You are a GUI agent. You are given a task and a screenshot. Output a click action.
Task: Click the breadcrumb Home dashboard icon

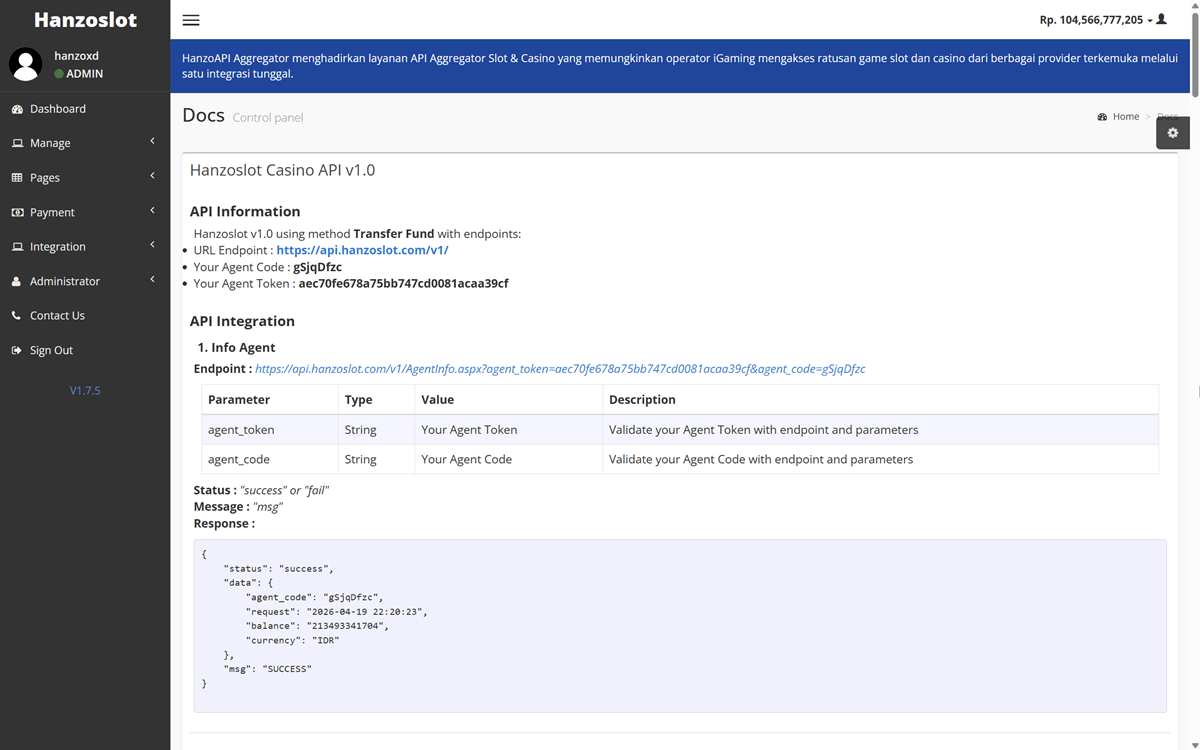pos(1102,117)
